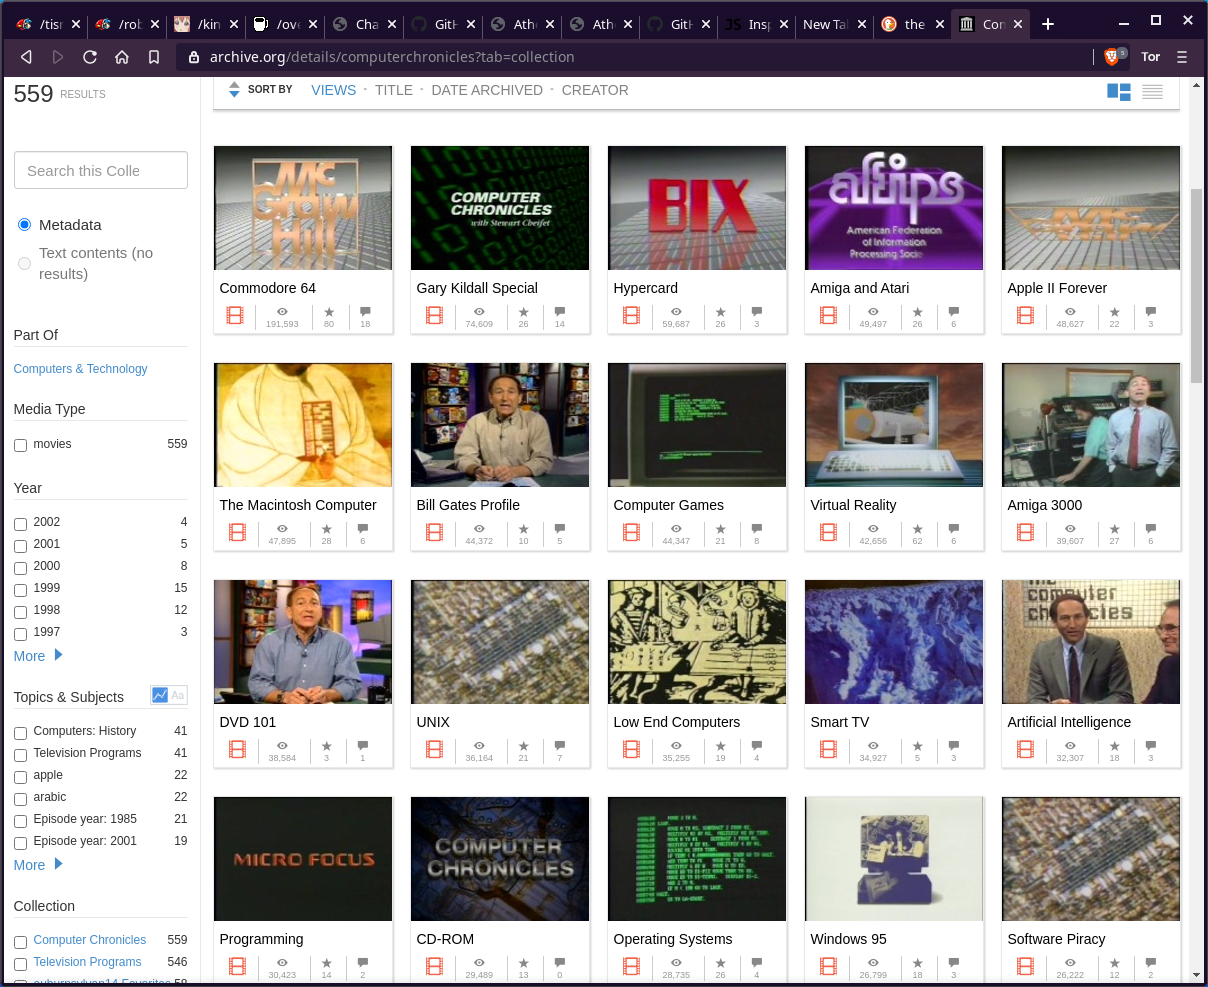The image size is (1208, 987).
Task: Click the address bar URL
Action: tap(392, 57)
